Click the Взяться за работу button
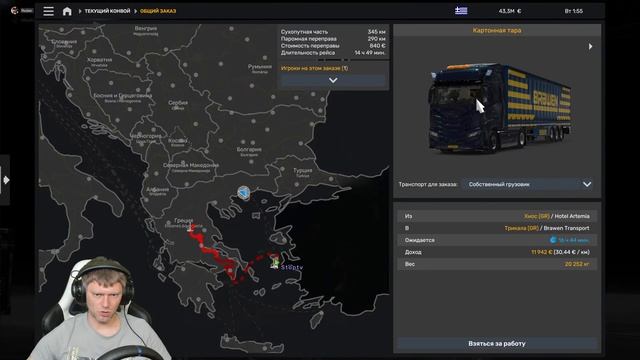640x360 pixels. click(x=497, y=344)
